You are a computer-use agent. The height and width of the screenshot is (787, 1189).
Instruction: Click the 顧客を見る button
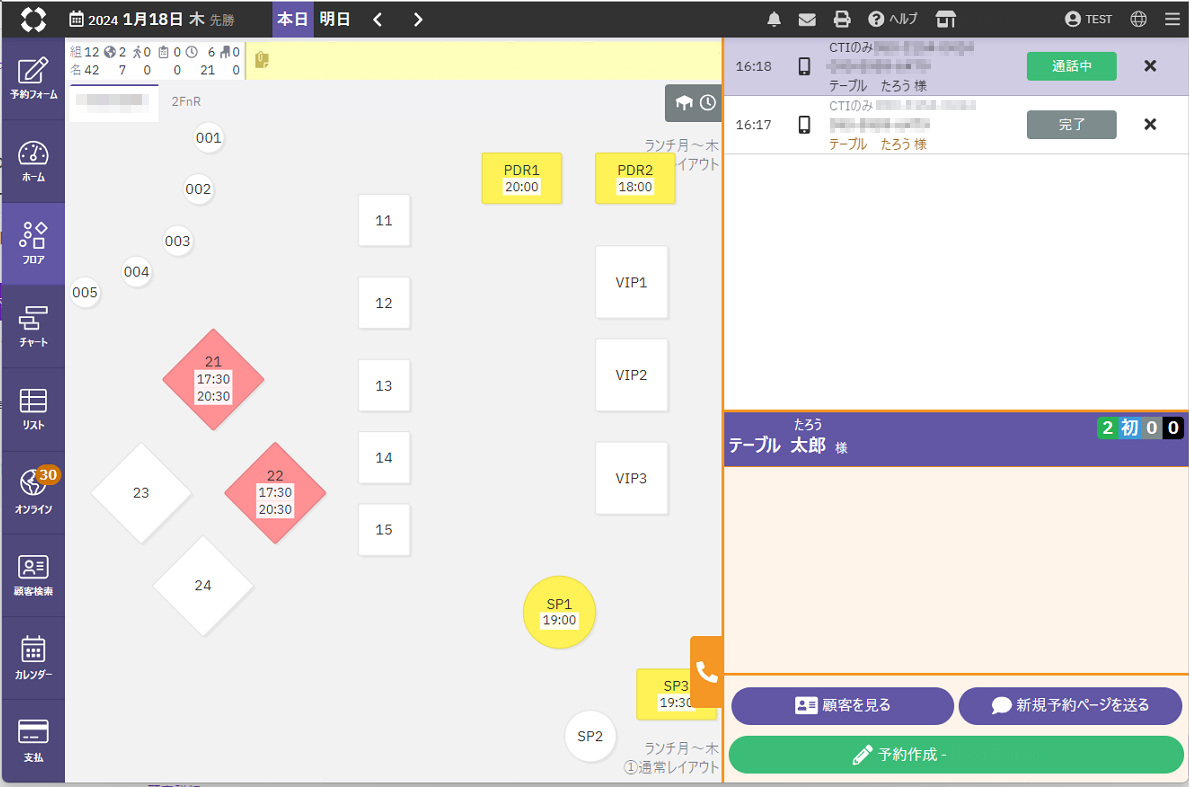[842, 705]
